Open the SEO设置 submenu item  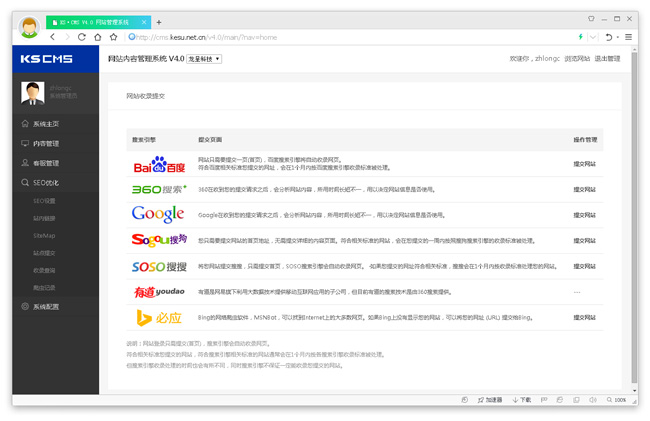click(44, 201)
